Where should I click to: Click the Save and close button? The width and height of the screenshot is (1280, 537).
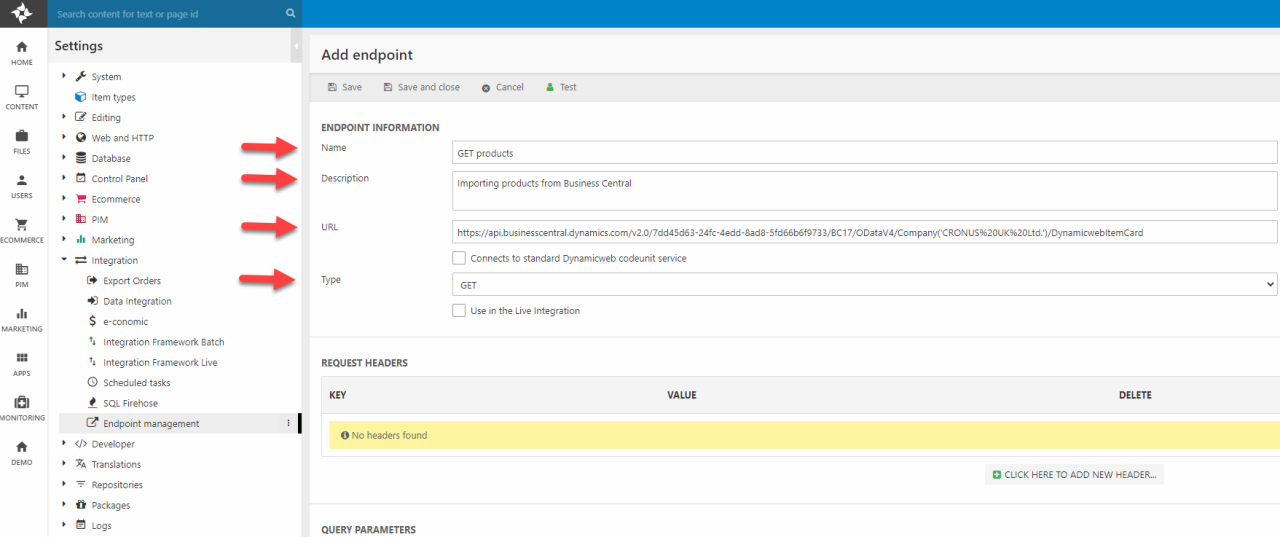[422, 87]
